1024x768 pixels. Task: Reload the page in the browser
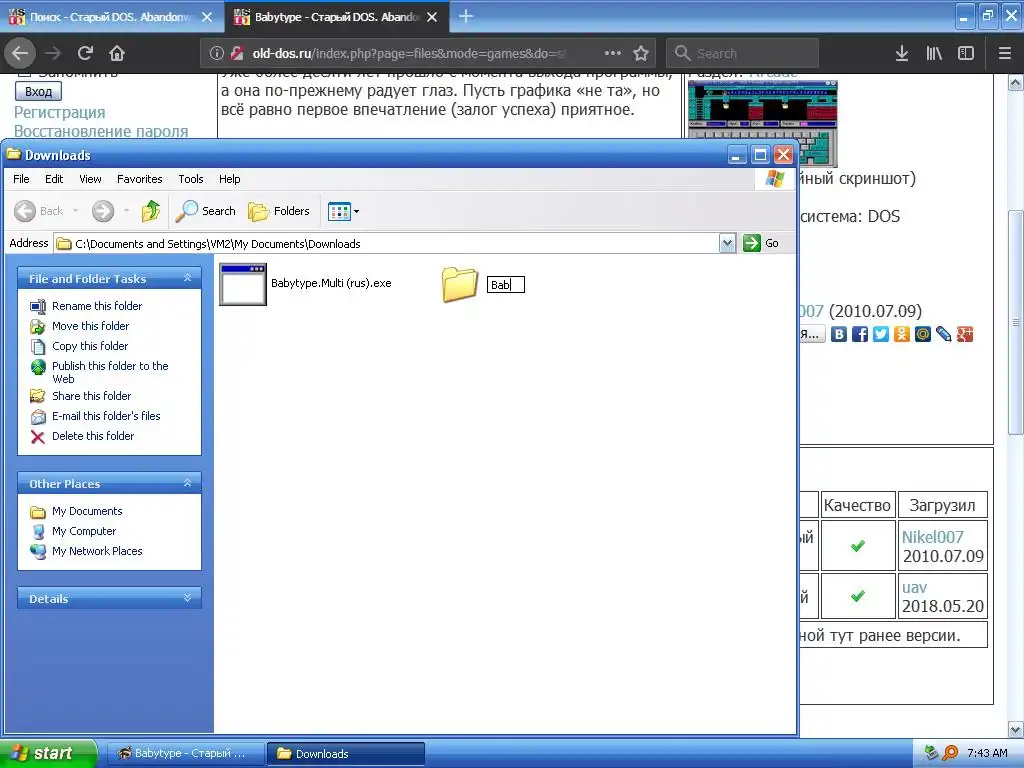pos(85,53)
